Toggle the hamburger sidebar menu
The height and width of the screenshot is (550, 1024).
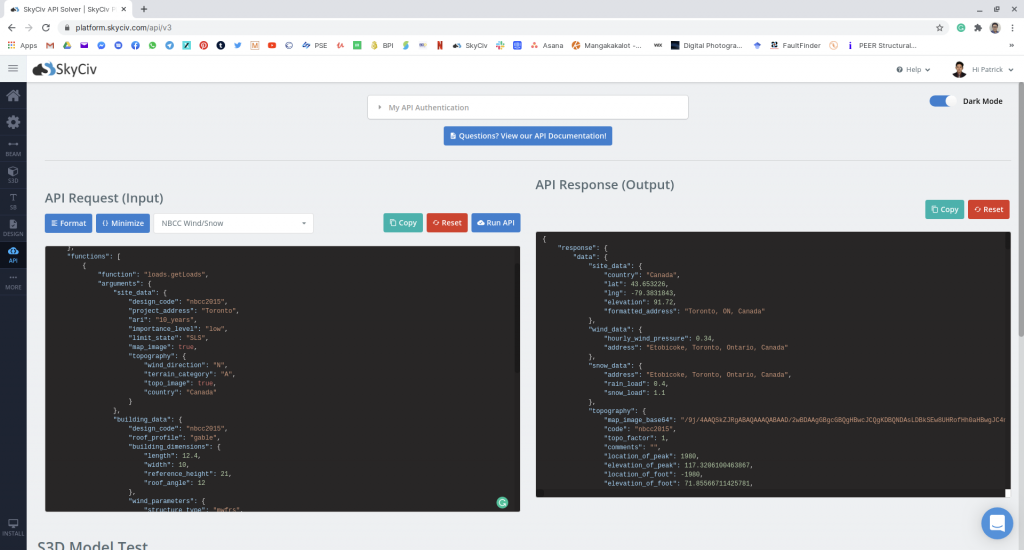point(13,68)
